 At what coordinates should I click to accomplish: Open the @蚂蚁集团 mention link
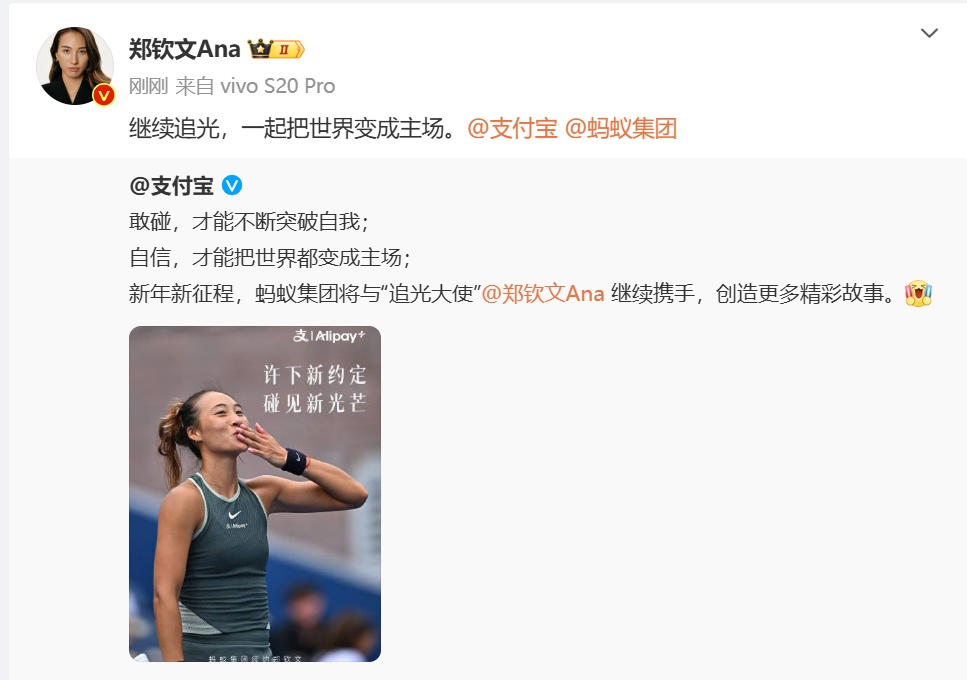coord(620,128)
